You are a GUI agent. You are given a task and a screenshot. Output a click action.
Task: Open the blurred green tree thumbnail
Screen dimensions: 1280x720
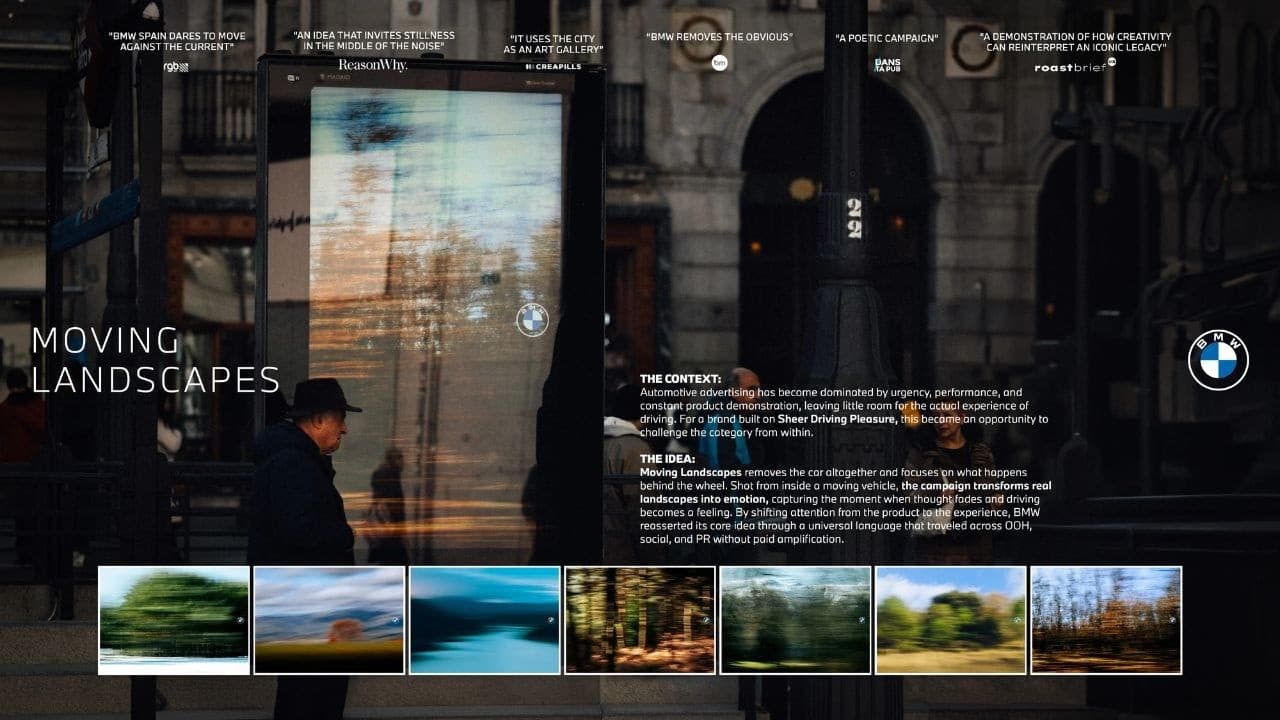click(174, 620)
